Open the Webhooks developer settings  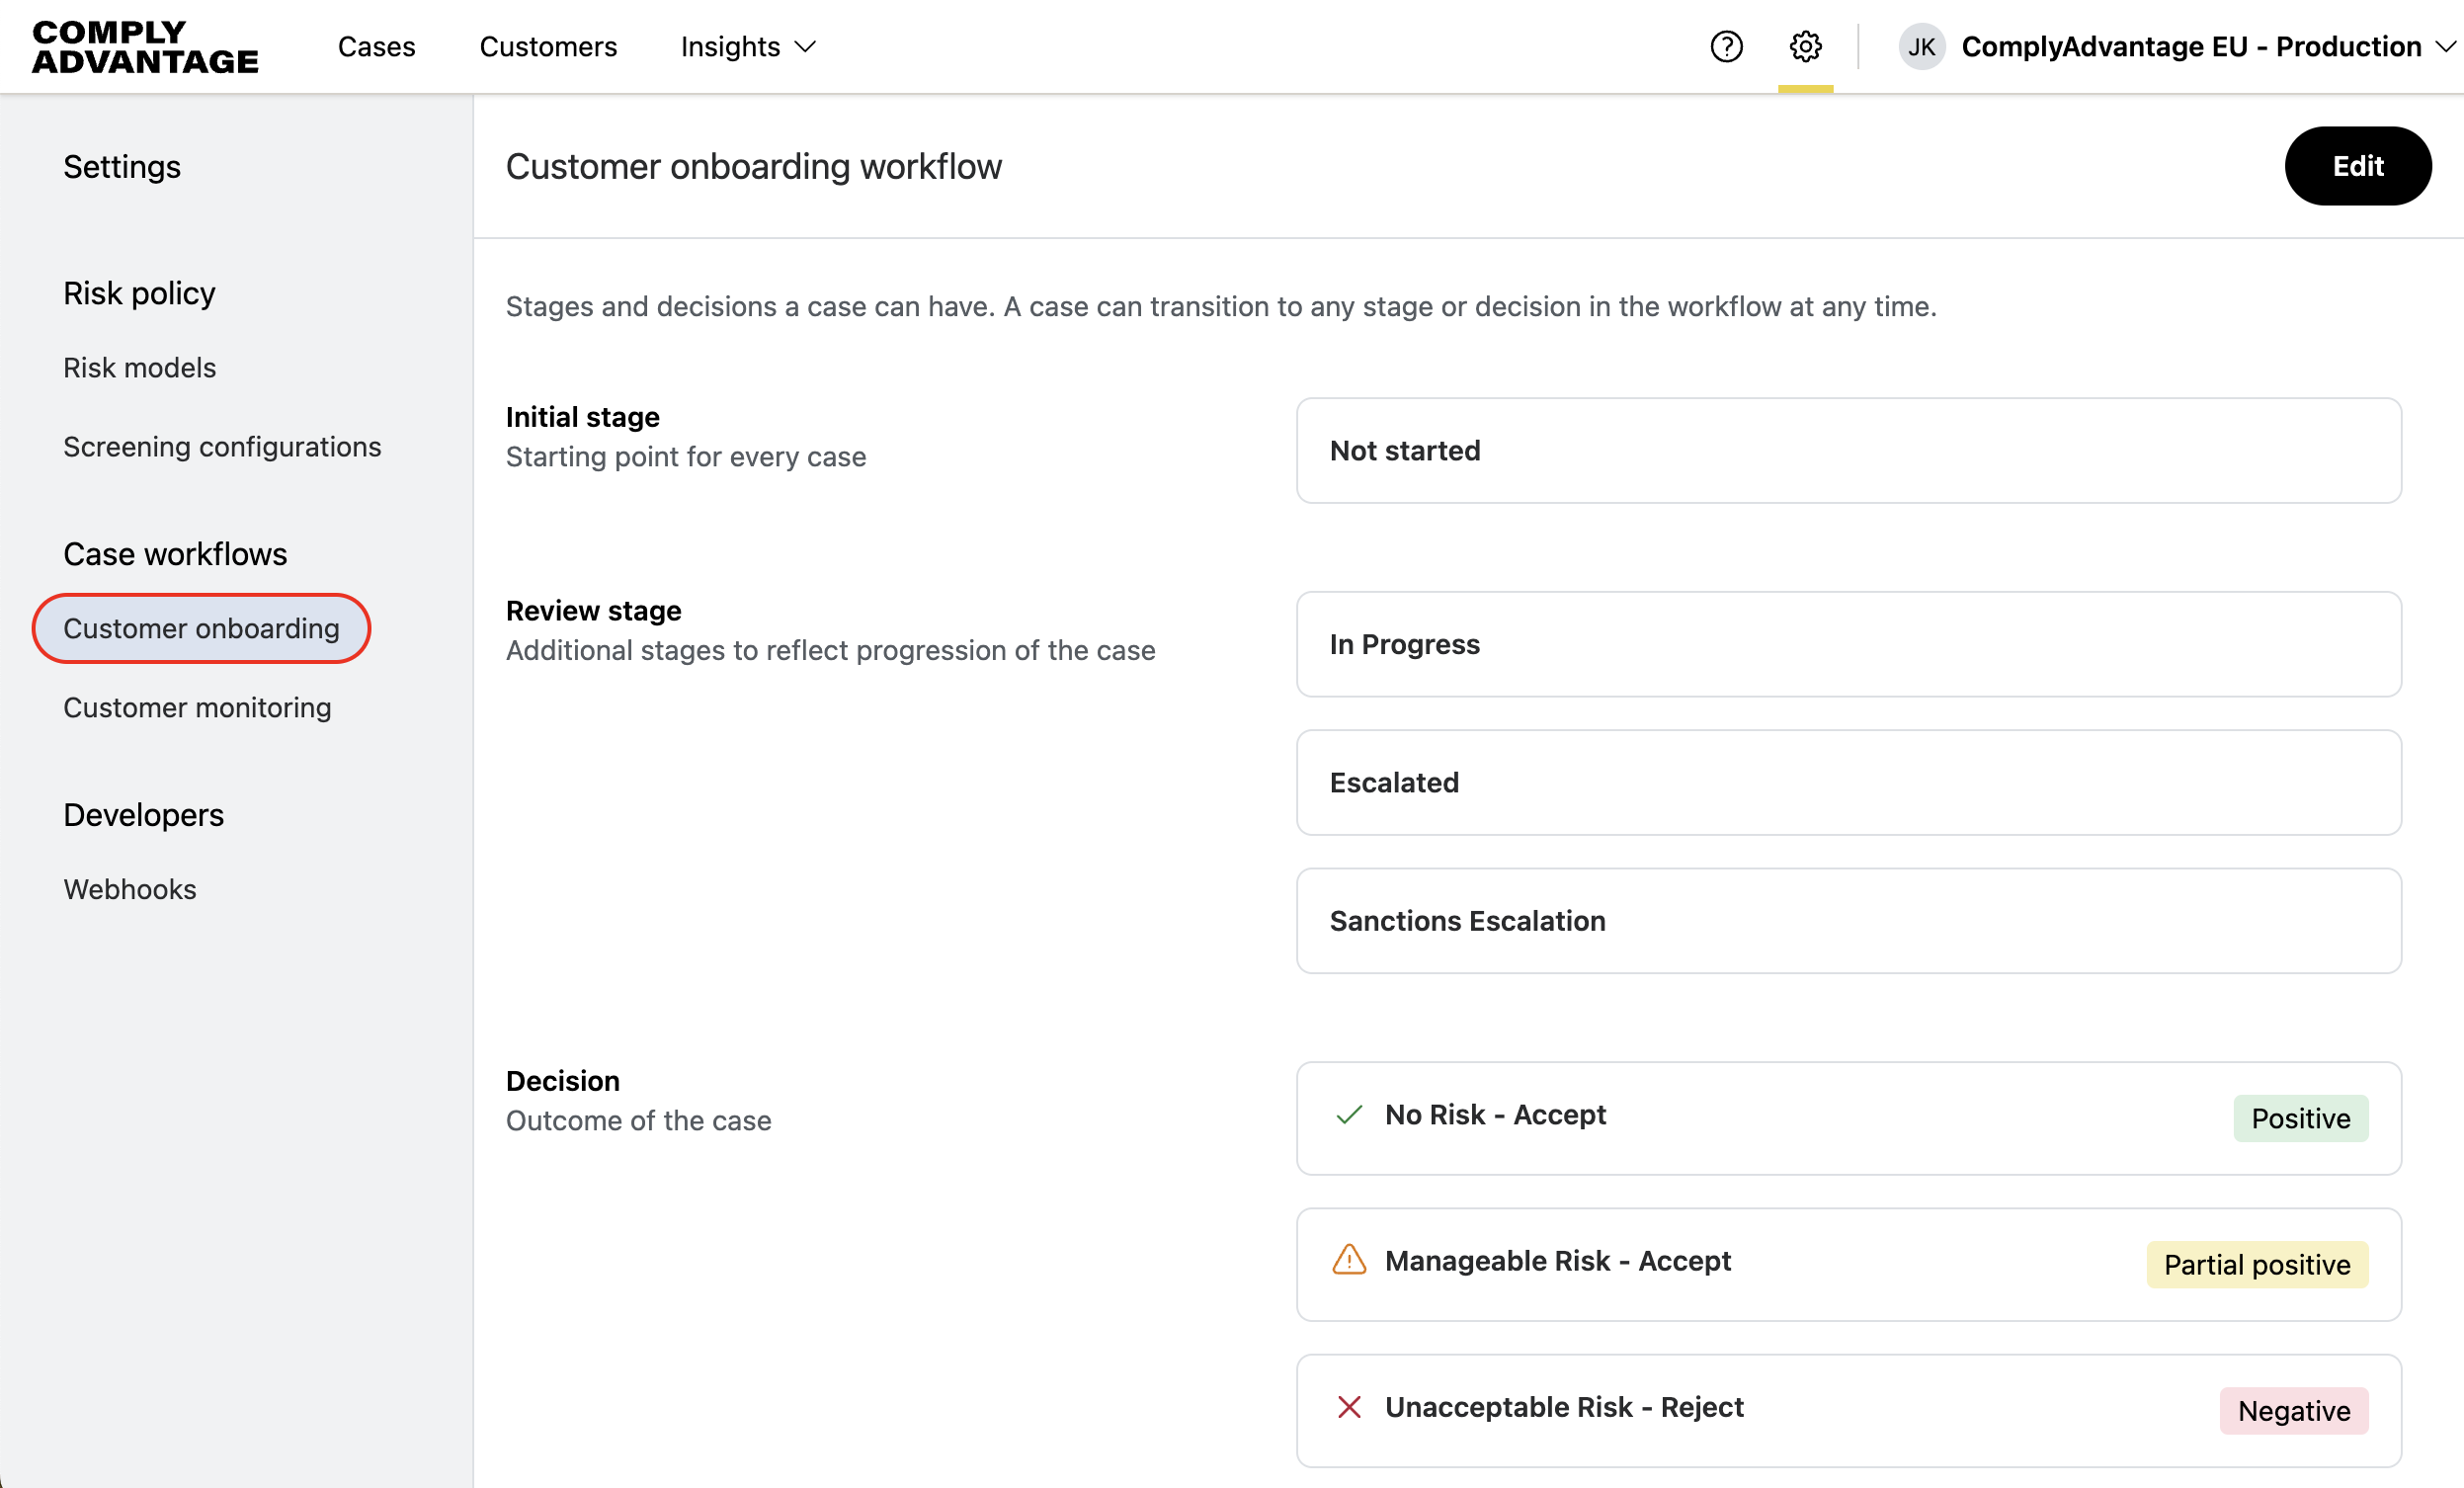pyautogui.click(x=130, y=889)
